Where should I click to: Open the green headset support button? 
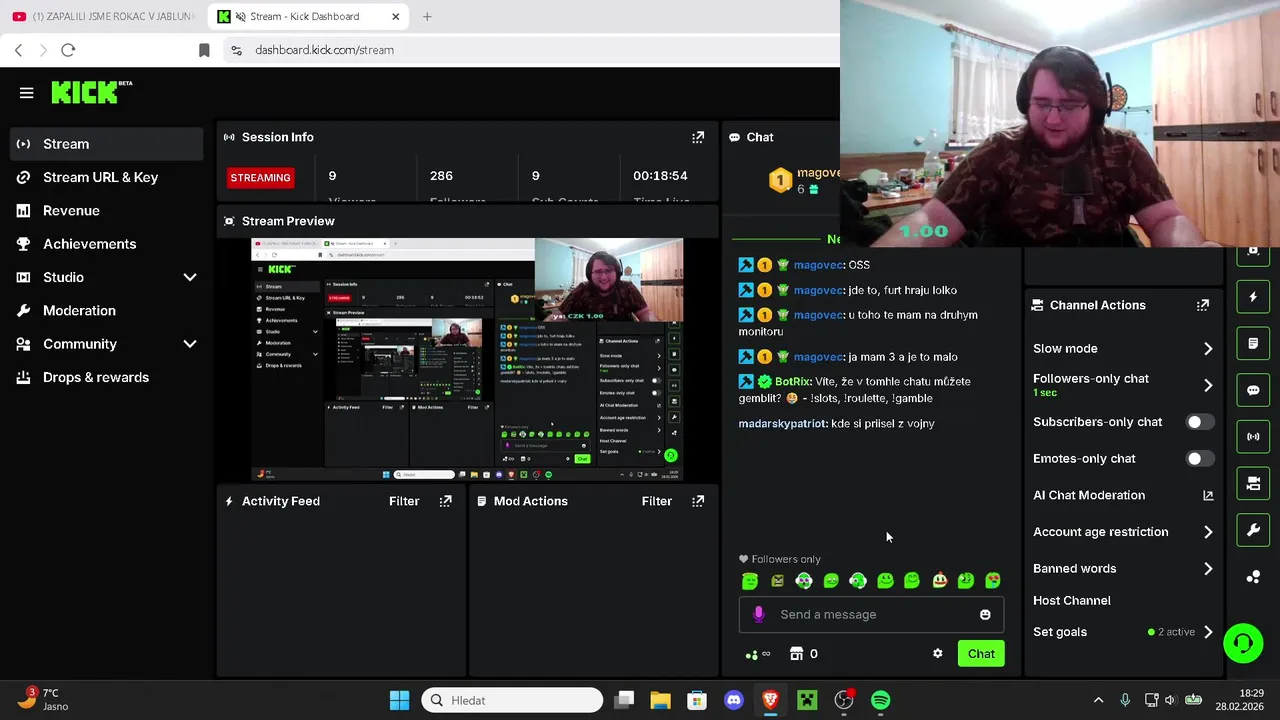[x=1243, y=643]
